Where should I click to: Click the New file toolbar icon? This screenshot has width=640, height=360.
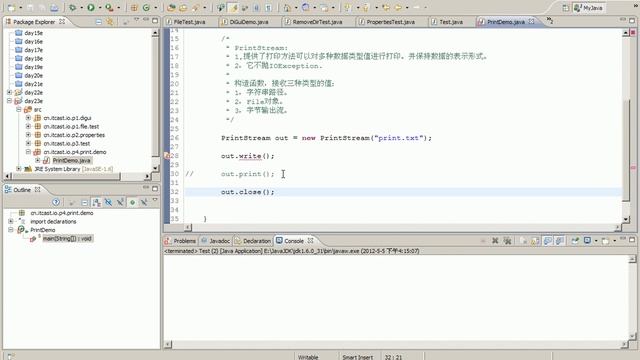click(x=11, y=7)
